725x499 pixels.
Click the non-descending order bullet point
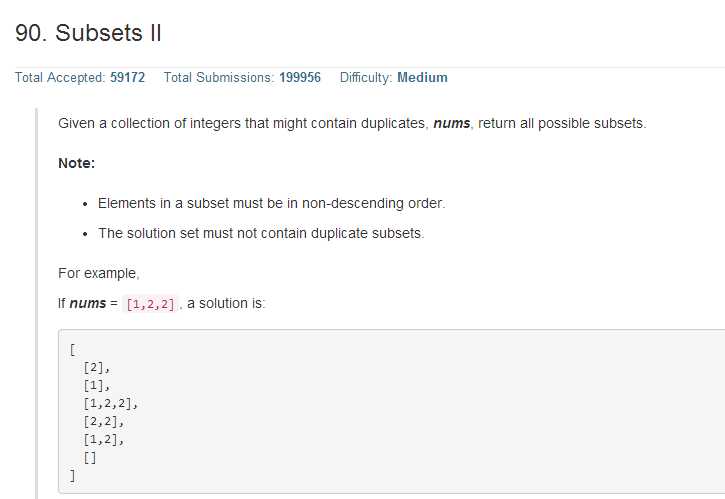[271, 203]
